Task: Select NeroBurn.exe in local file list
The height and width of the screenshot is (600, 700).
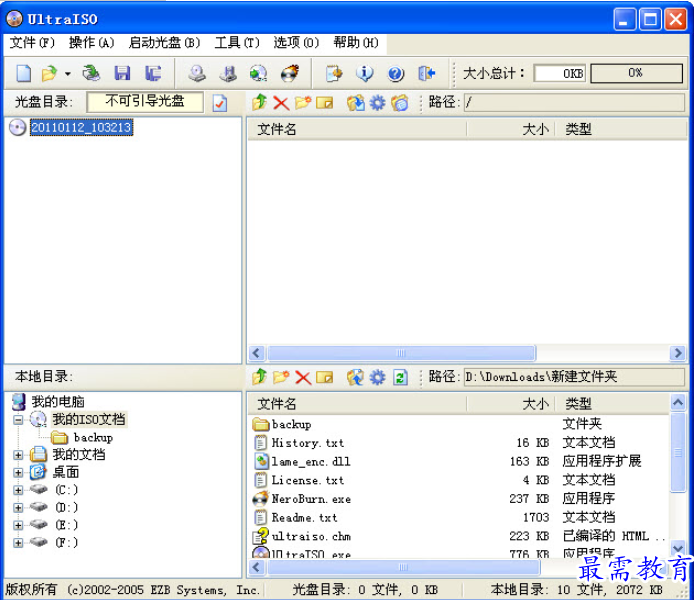Action: coord(311,499)
